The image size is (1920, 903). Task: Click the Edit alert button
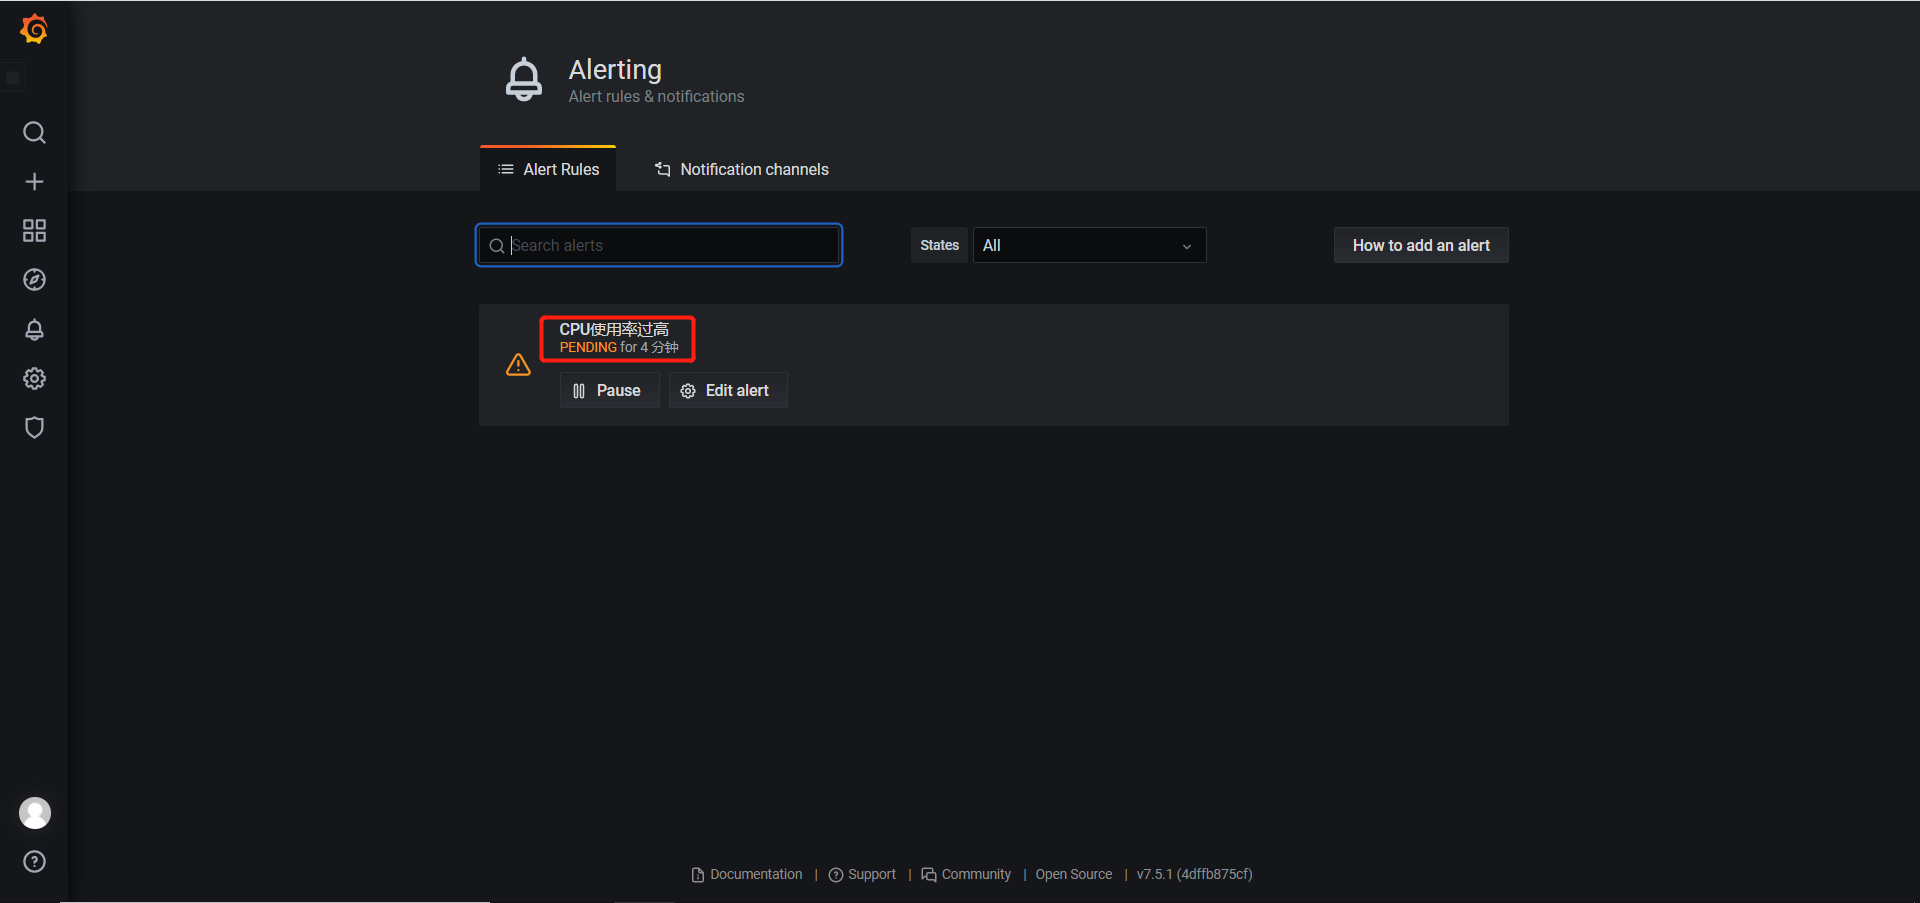[x=727, y=391]
